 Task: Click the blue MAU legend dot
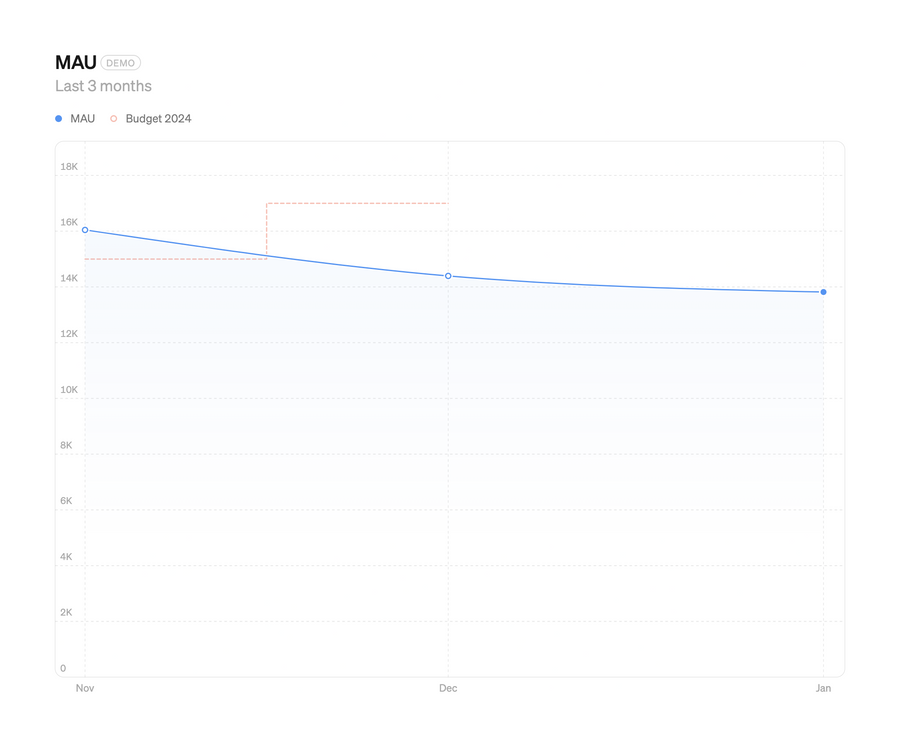[59, 118]
